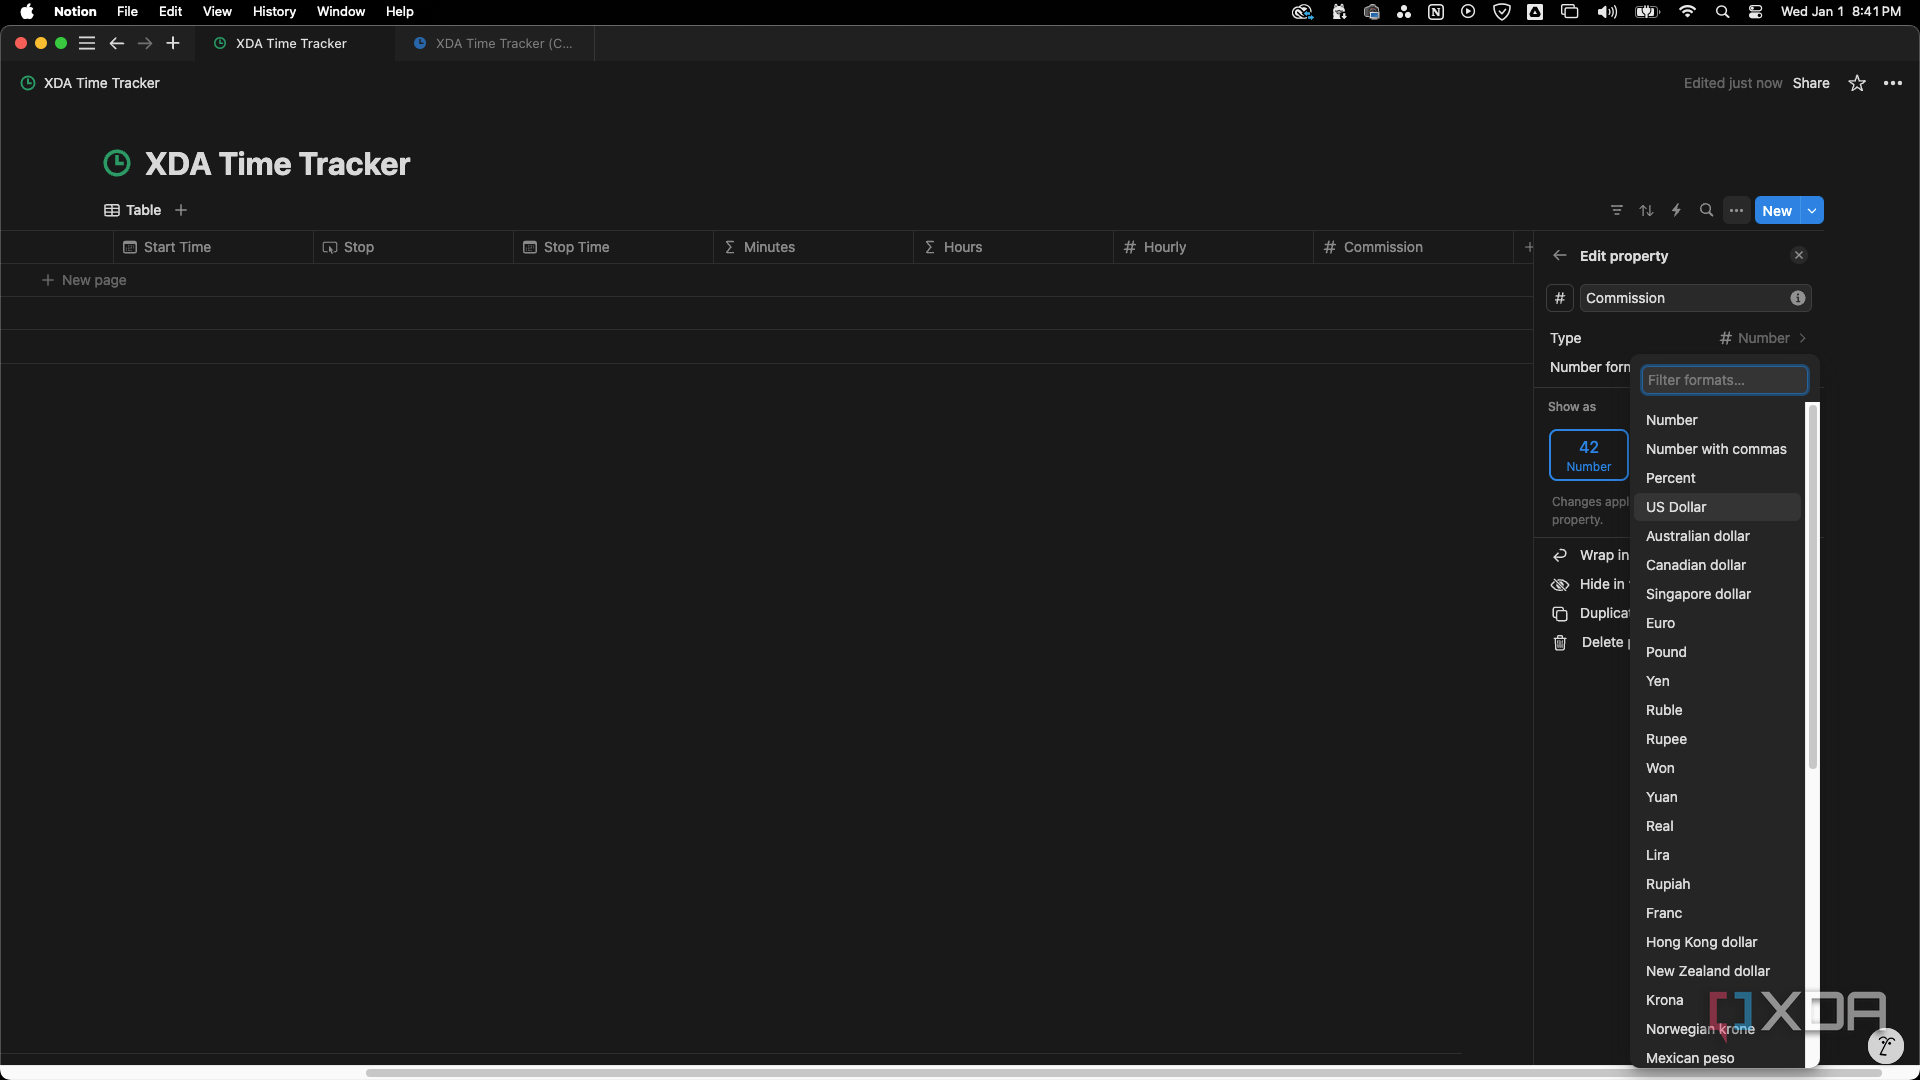Image resolution: width=1920 pixels, height=1080 pixels.
Task: Choose Number with commas format
Action: click(1717, 449)
